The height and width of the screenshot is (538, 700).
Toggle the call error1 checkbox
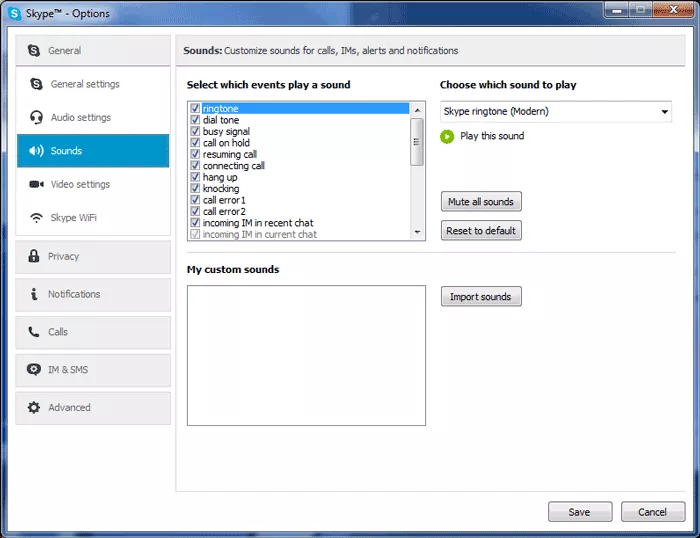[x=195, y=200]
